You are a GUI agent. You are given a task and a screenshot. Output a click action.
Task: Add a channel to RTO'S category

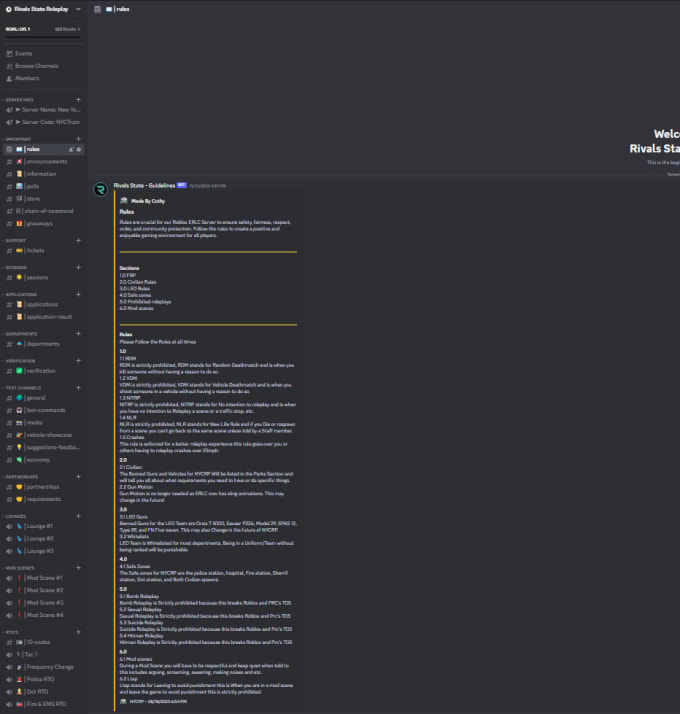[78, 632]
